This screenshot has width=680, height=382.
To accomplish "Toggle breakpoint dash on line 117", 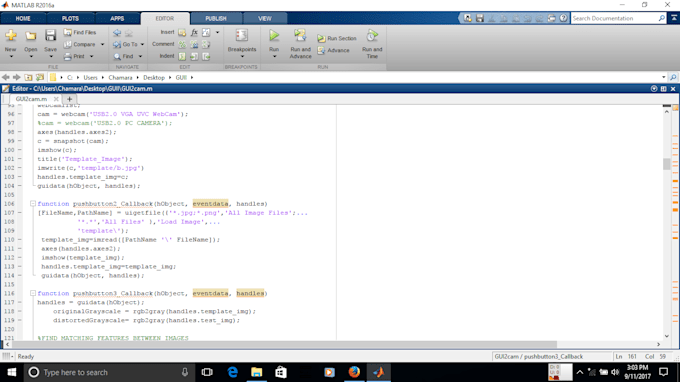I will 20,302.
